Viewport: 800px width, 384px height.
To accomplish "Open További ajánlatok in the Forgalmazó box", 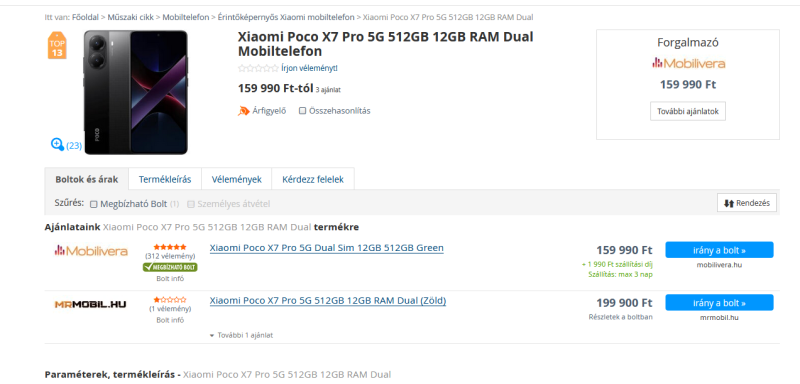I will [688, 111].
